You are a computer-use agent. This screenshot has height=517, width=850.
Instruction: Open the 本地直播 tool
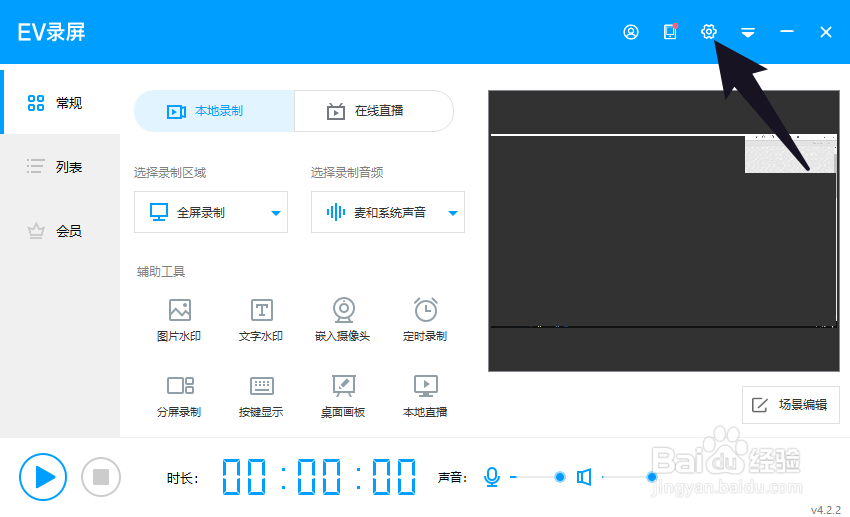[425, 396]
